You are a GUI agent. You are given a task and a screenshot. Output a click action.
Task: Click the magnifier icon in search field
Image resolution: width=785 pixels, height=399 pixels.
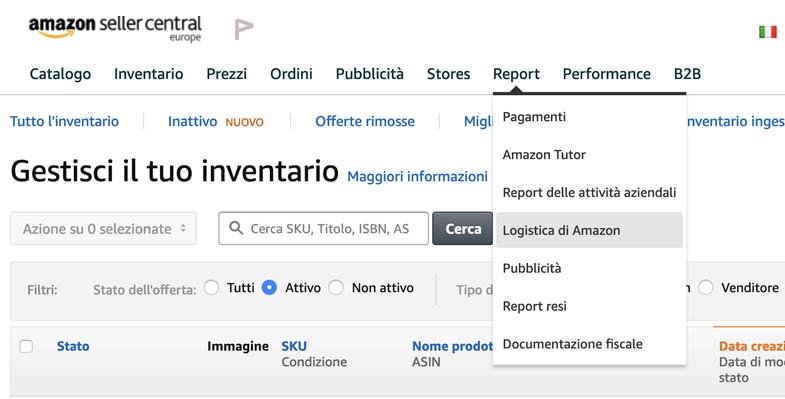point(235,228)
